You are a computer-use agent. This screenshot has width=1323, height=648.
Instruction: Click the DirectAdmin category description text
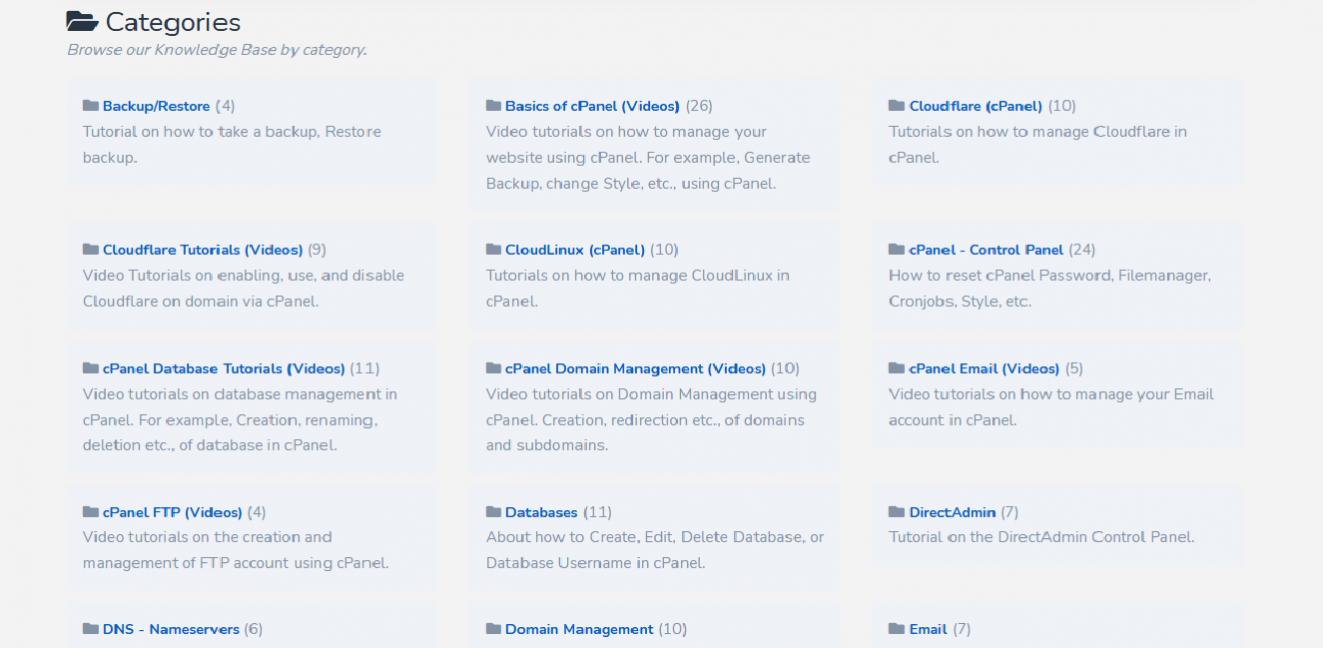point(1041,537)
